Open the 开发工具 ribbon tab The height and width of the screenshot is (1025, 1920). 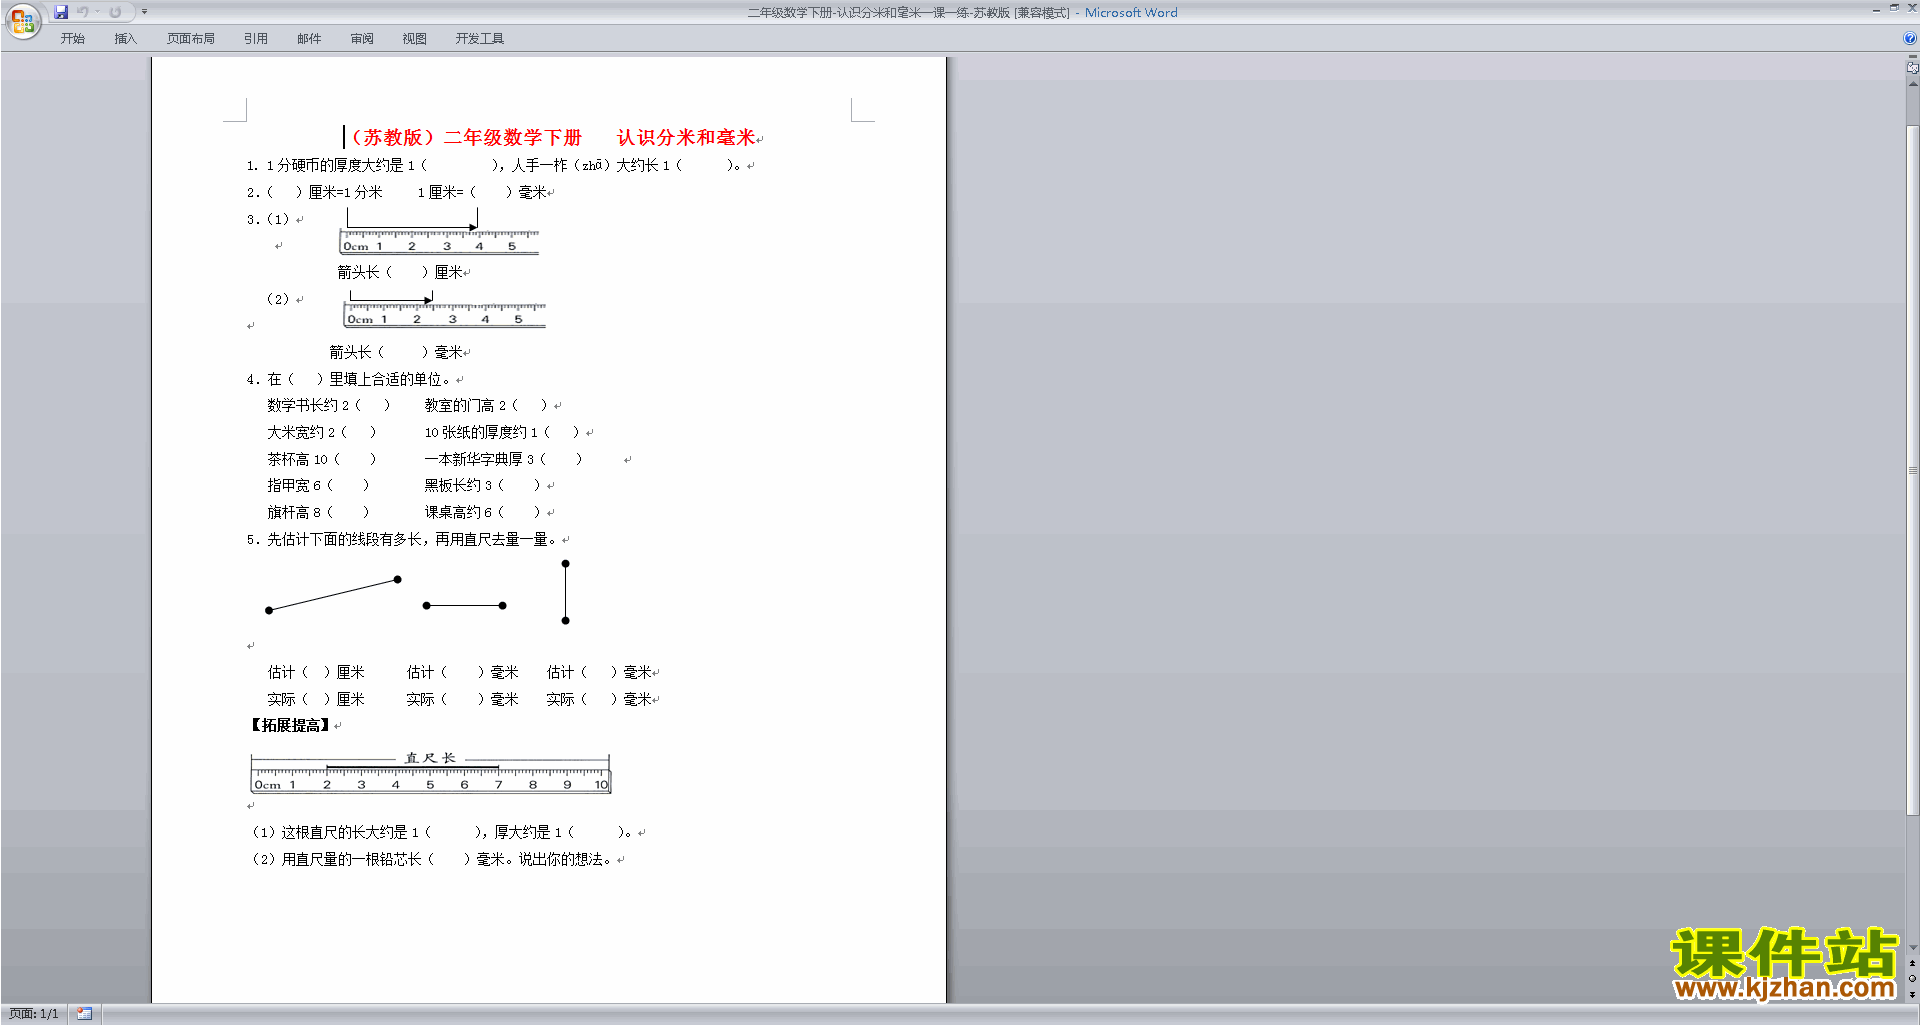click(x=480, y=39)
